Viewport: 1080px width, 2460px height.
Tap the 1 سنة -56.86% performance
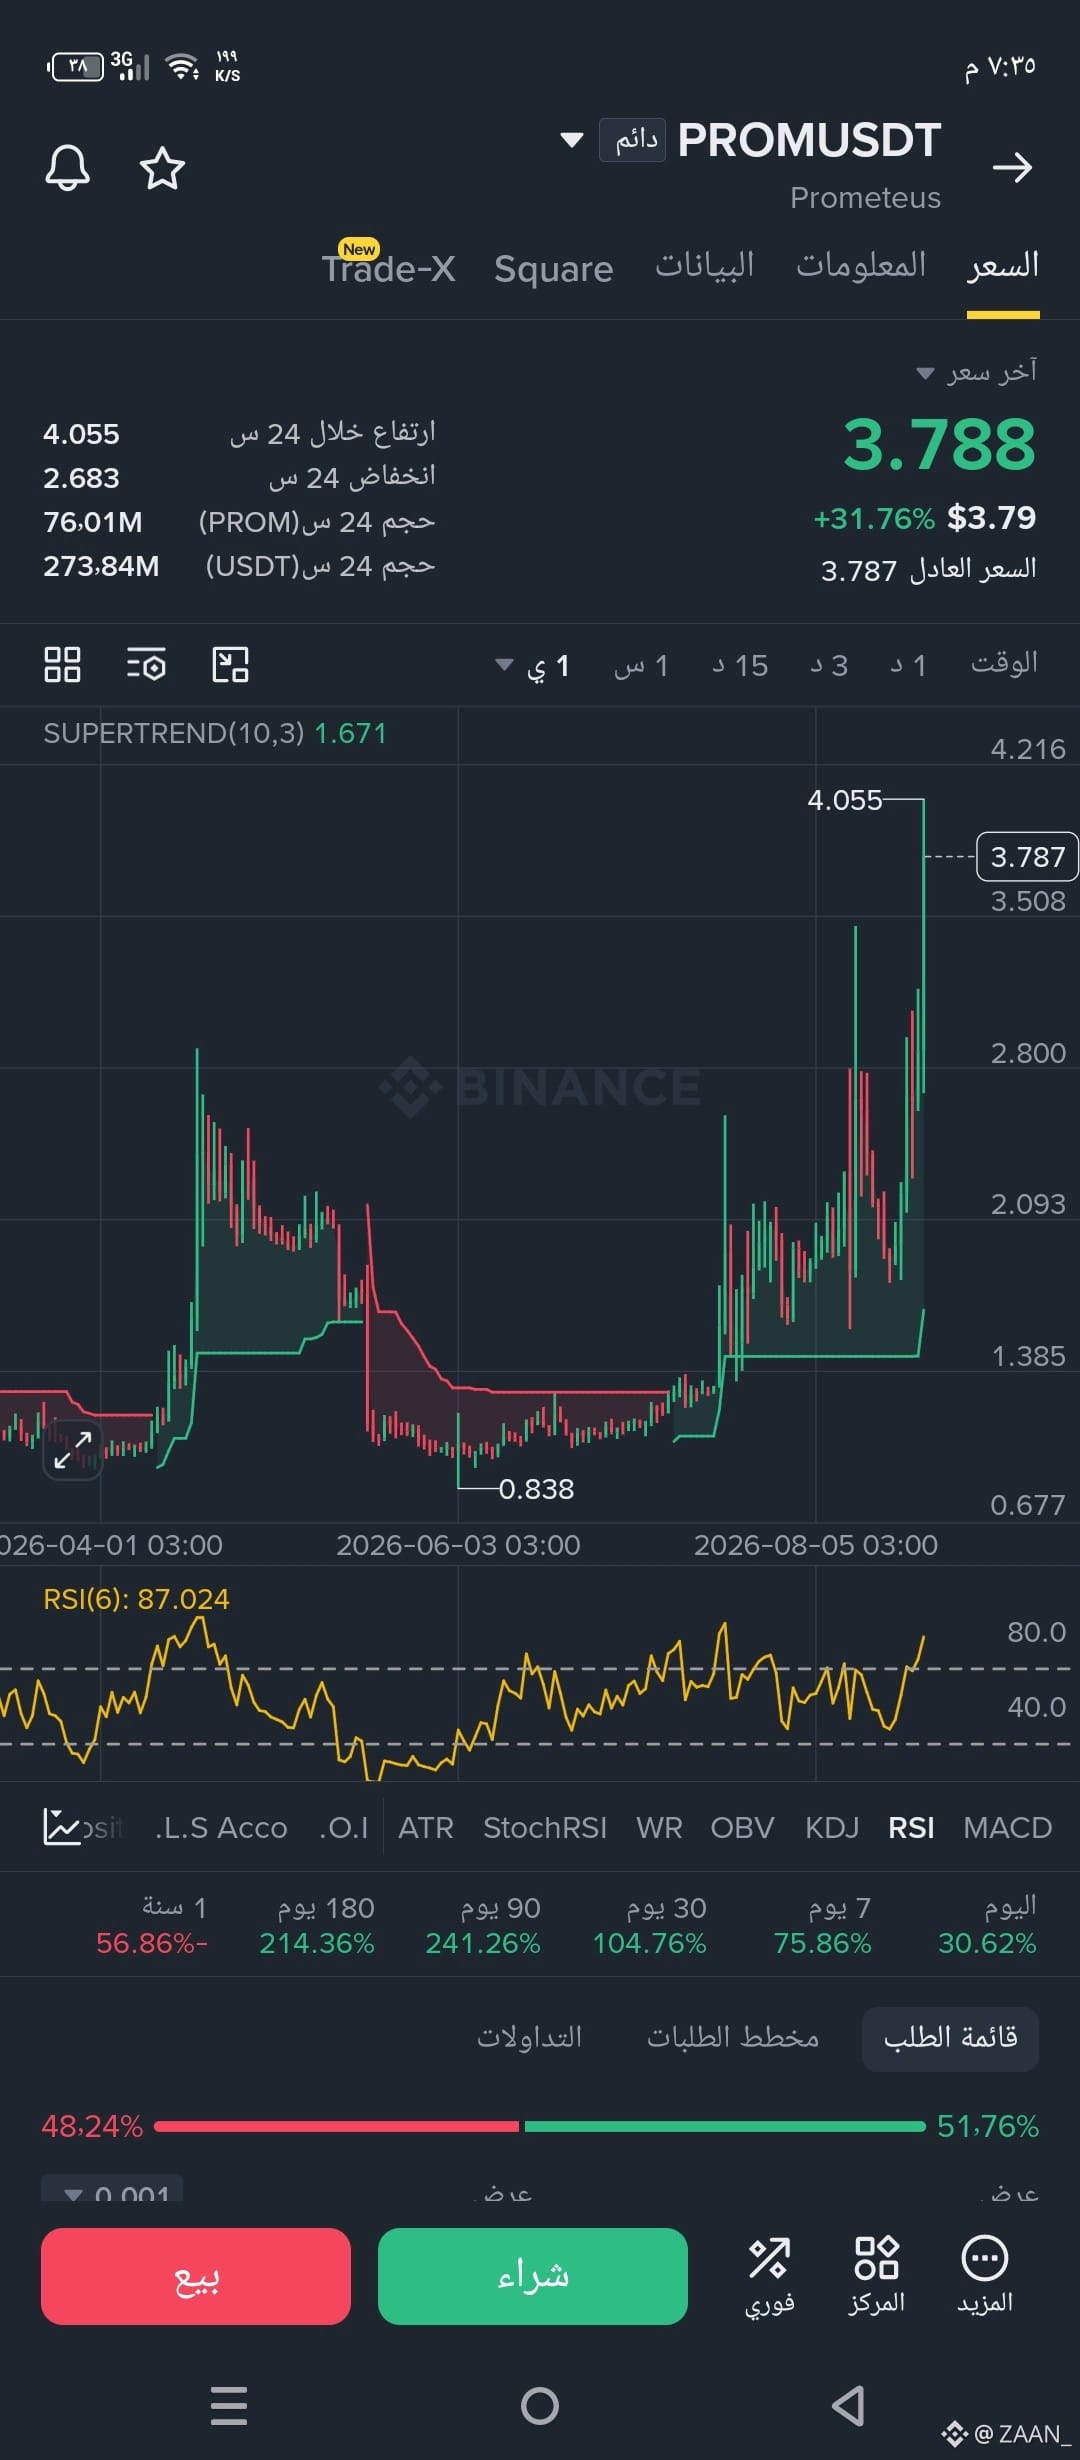[x=152, y=1925]
